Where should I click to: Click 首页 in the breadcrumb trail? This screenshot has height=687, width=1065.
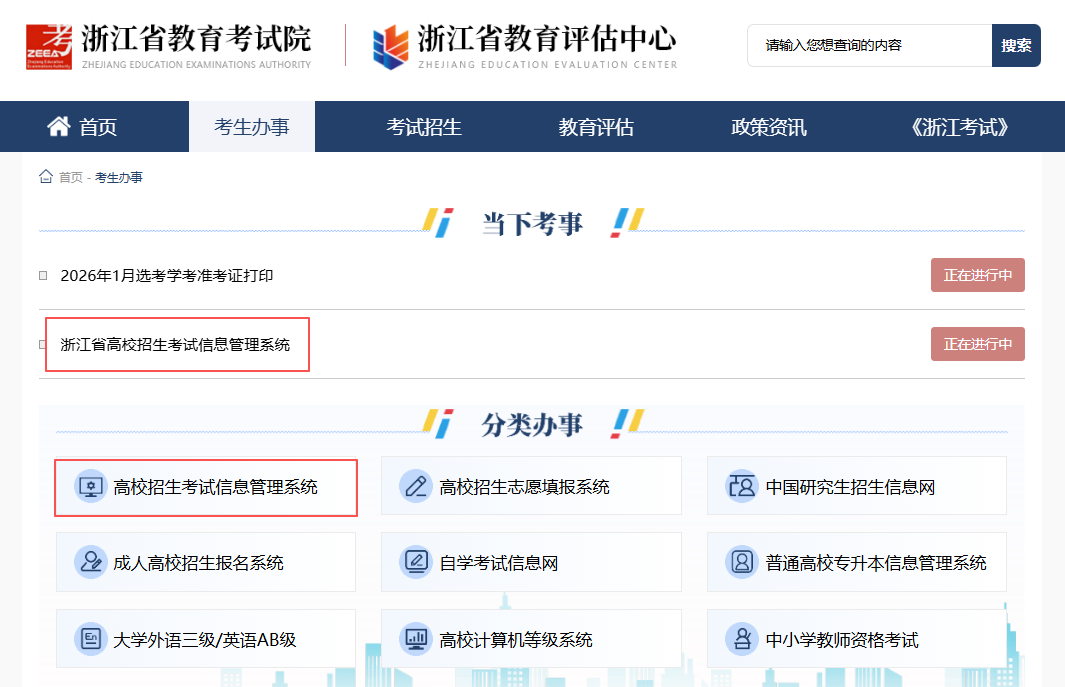70,178
